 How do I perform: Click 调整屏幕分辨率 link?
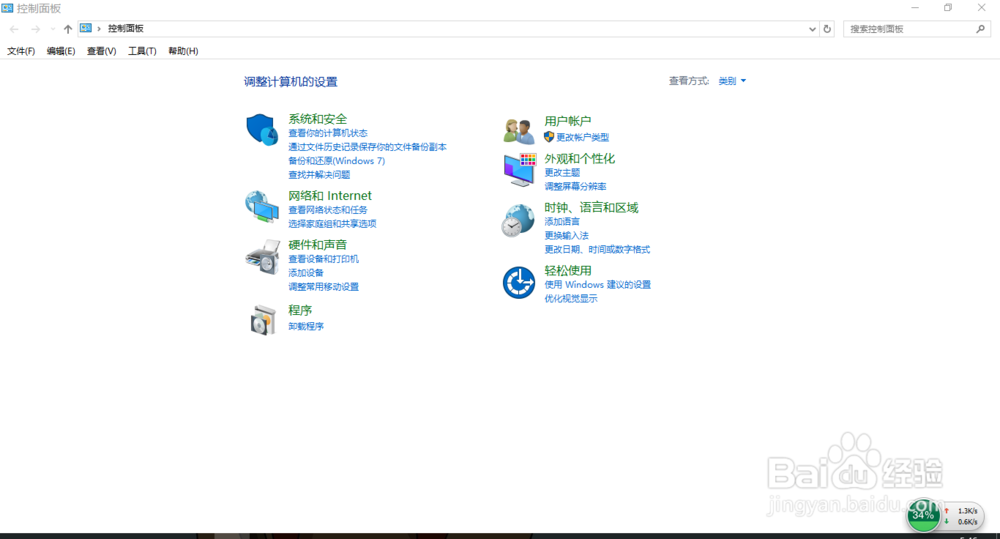(x=575, y=187)
